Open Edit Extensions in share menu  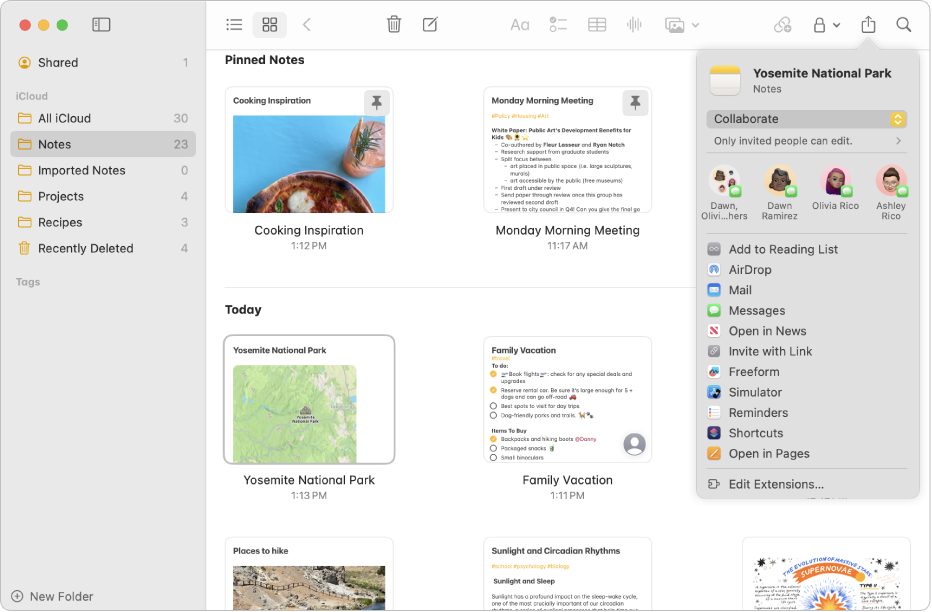tap(776, 484)
